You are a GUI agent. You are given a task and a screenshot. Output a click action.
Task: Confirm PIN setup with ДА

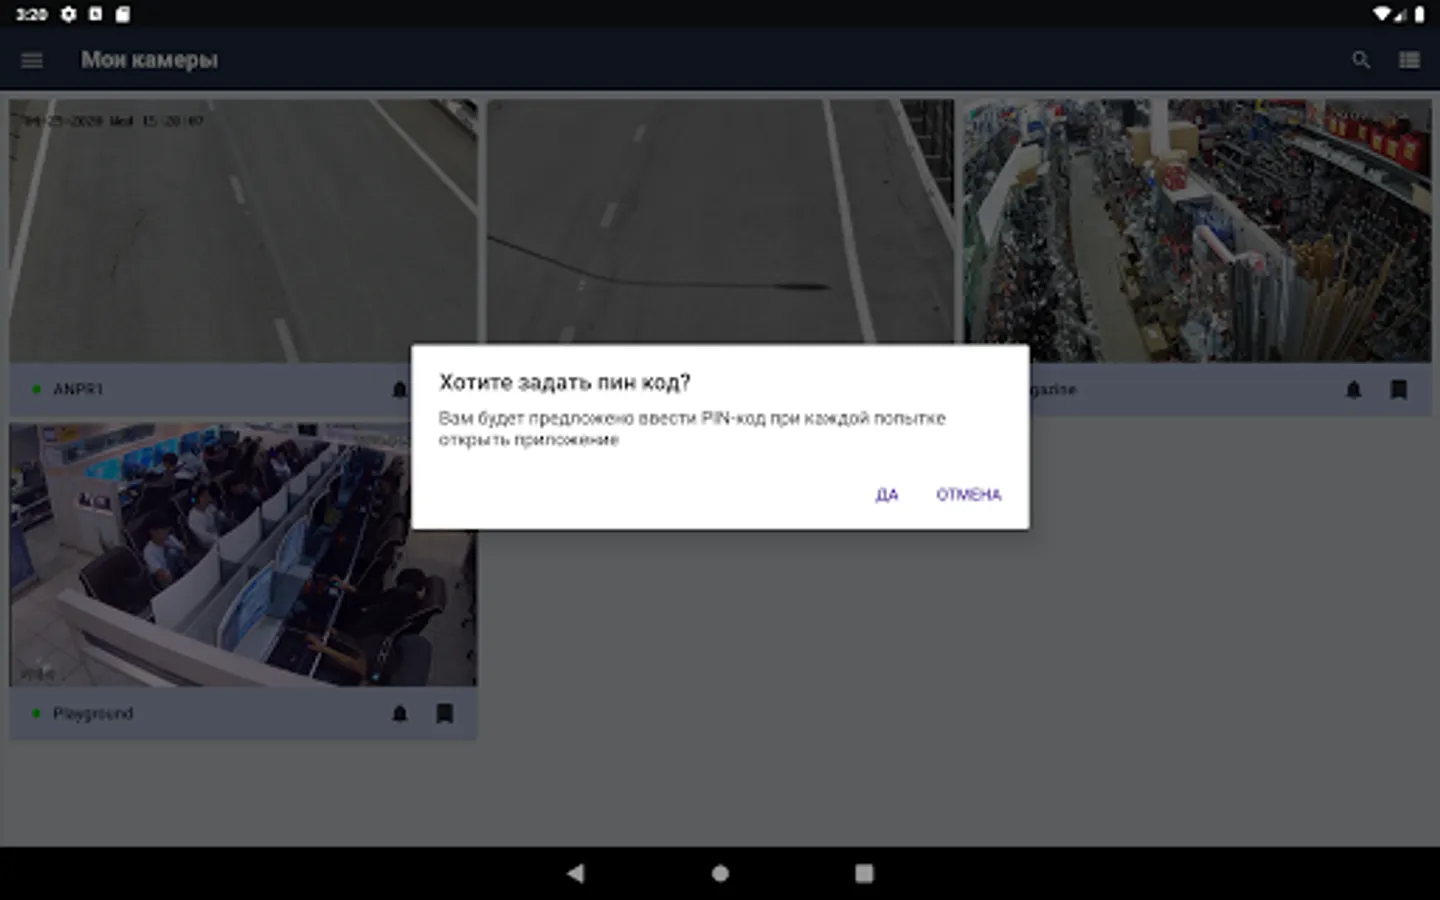click(x=887, y=494)
